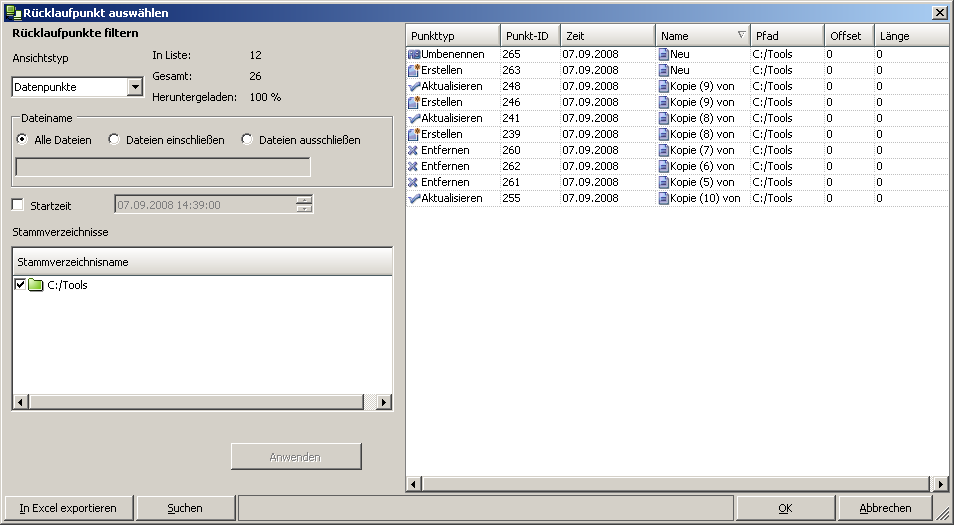Viewport: 954px width, 525px height.
Task: Sort by the Punkttyp column header
Action: click(x=453, y=36)
